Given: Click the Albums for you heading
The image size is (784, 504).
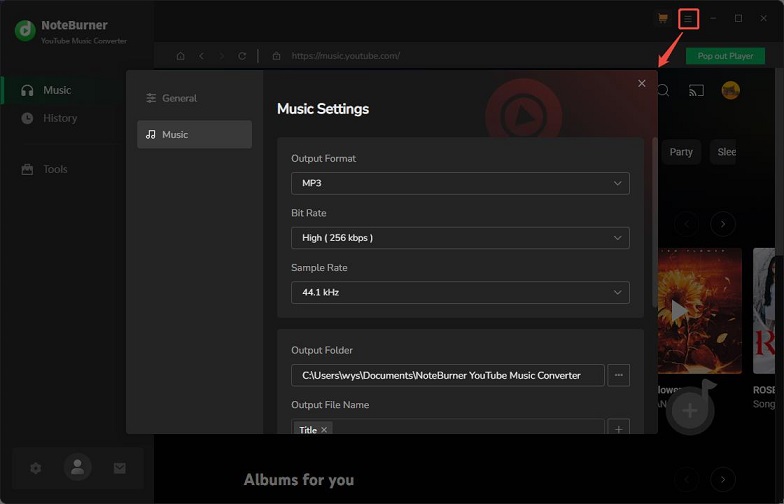Looking at the screenshot, I should (299, 480).
